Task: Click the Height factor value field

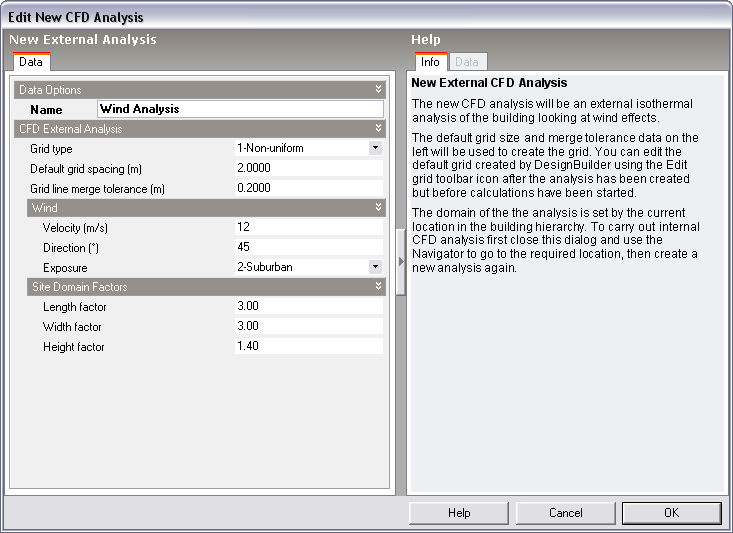Action: (308, 347)
